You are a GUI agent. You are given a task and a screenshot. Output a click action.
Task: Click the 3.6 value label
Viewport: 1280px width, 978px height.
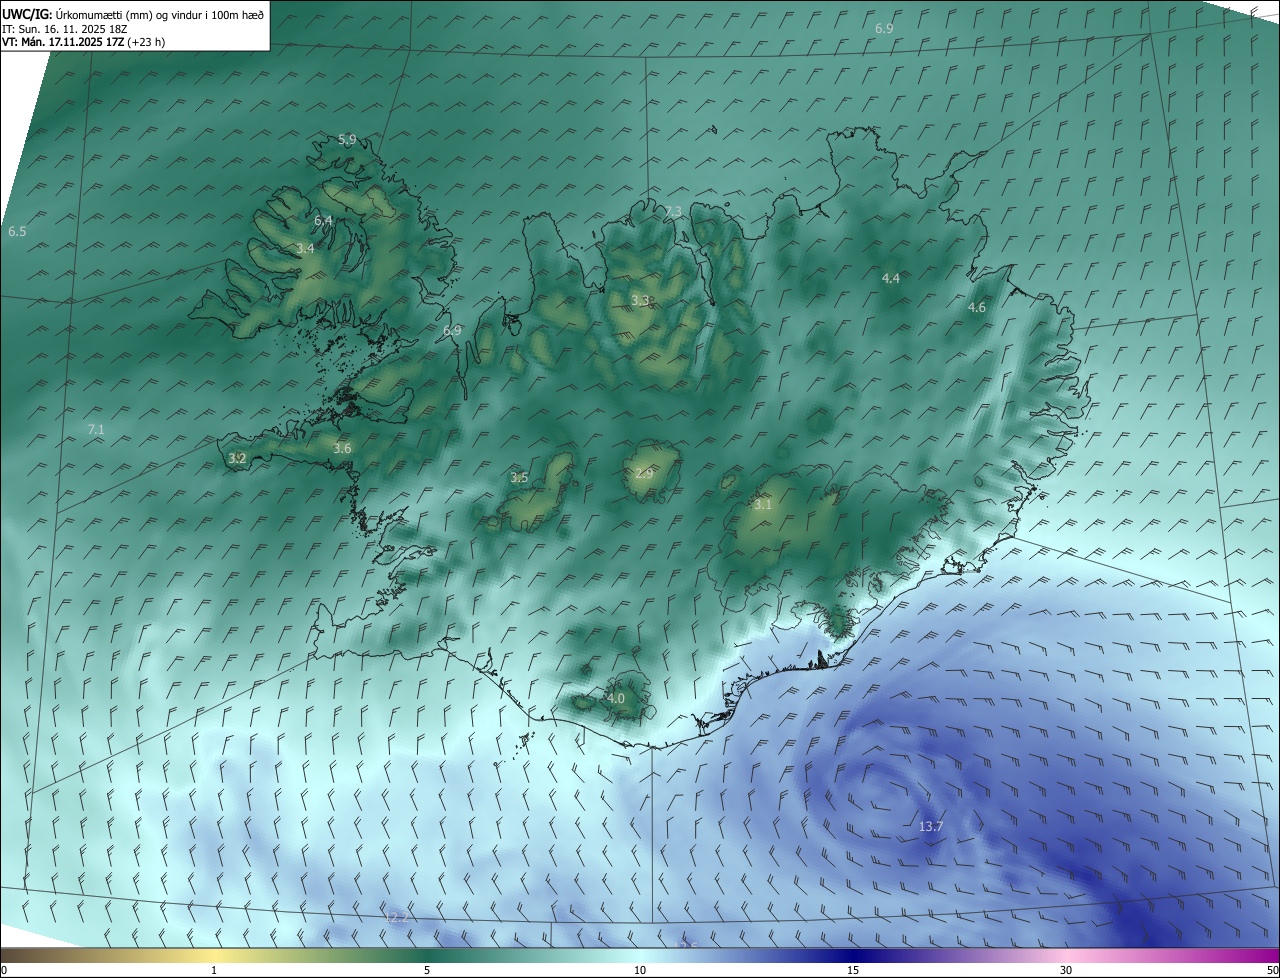click(x=342, y=448)
